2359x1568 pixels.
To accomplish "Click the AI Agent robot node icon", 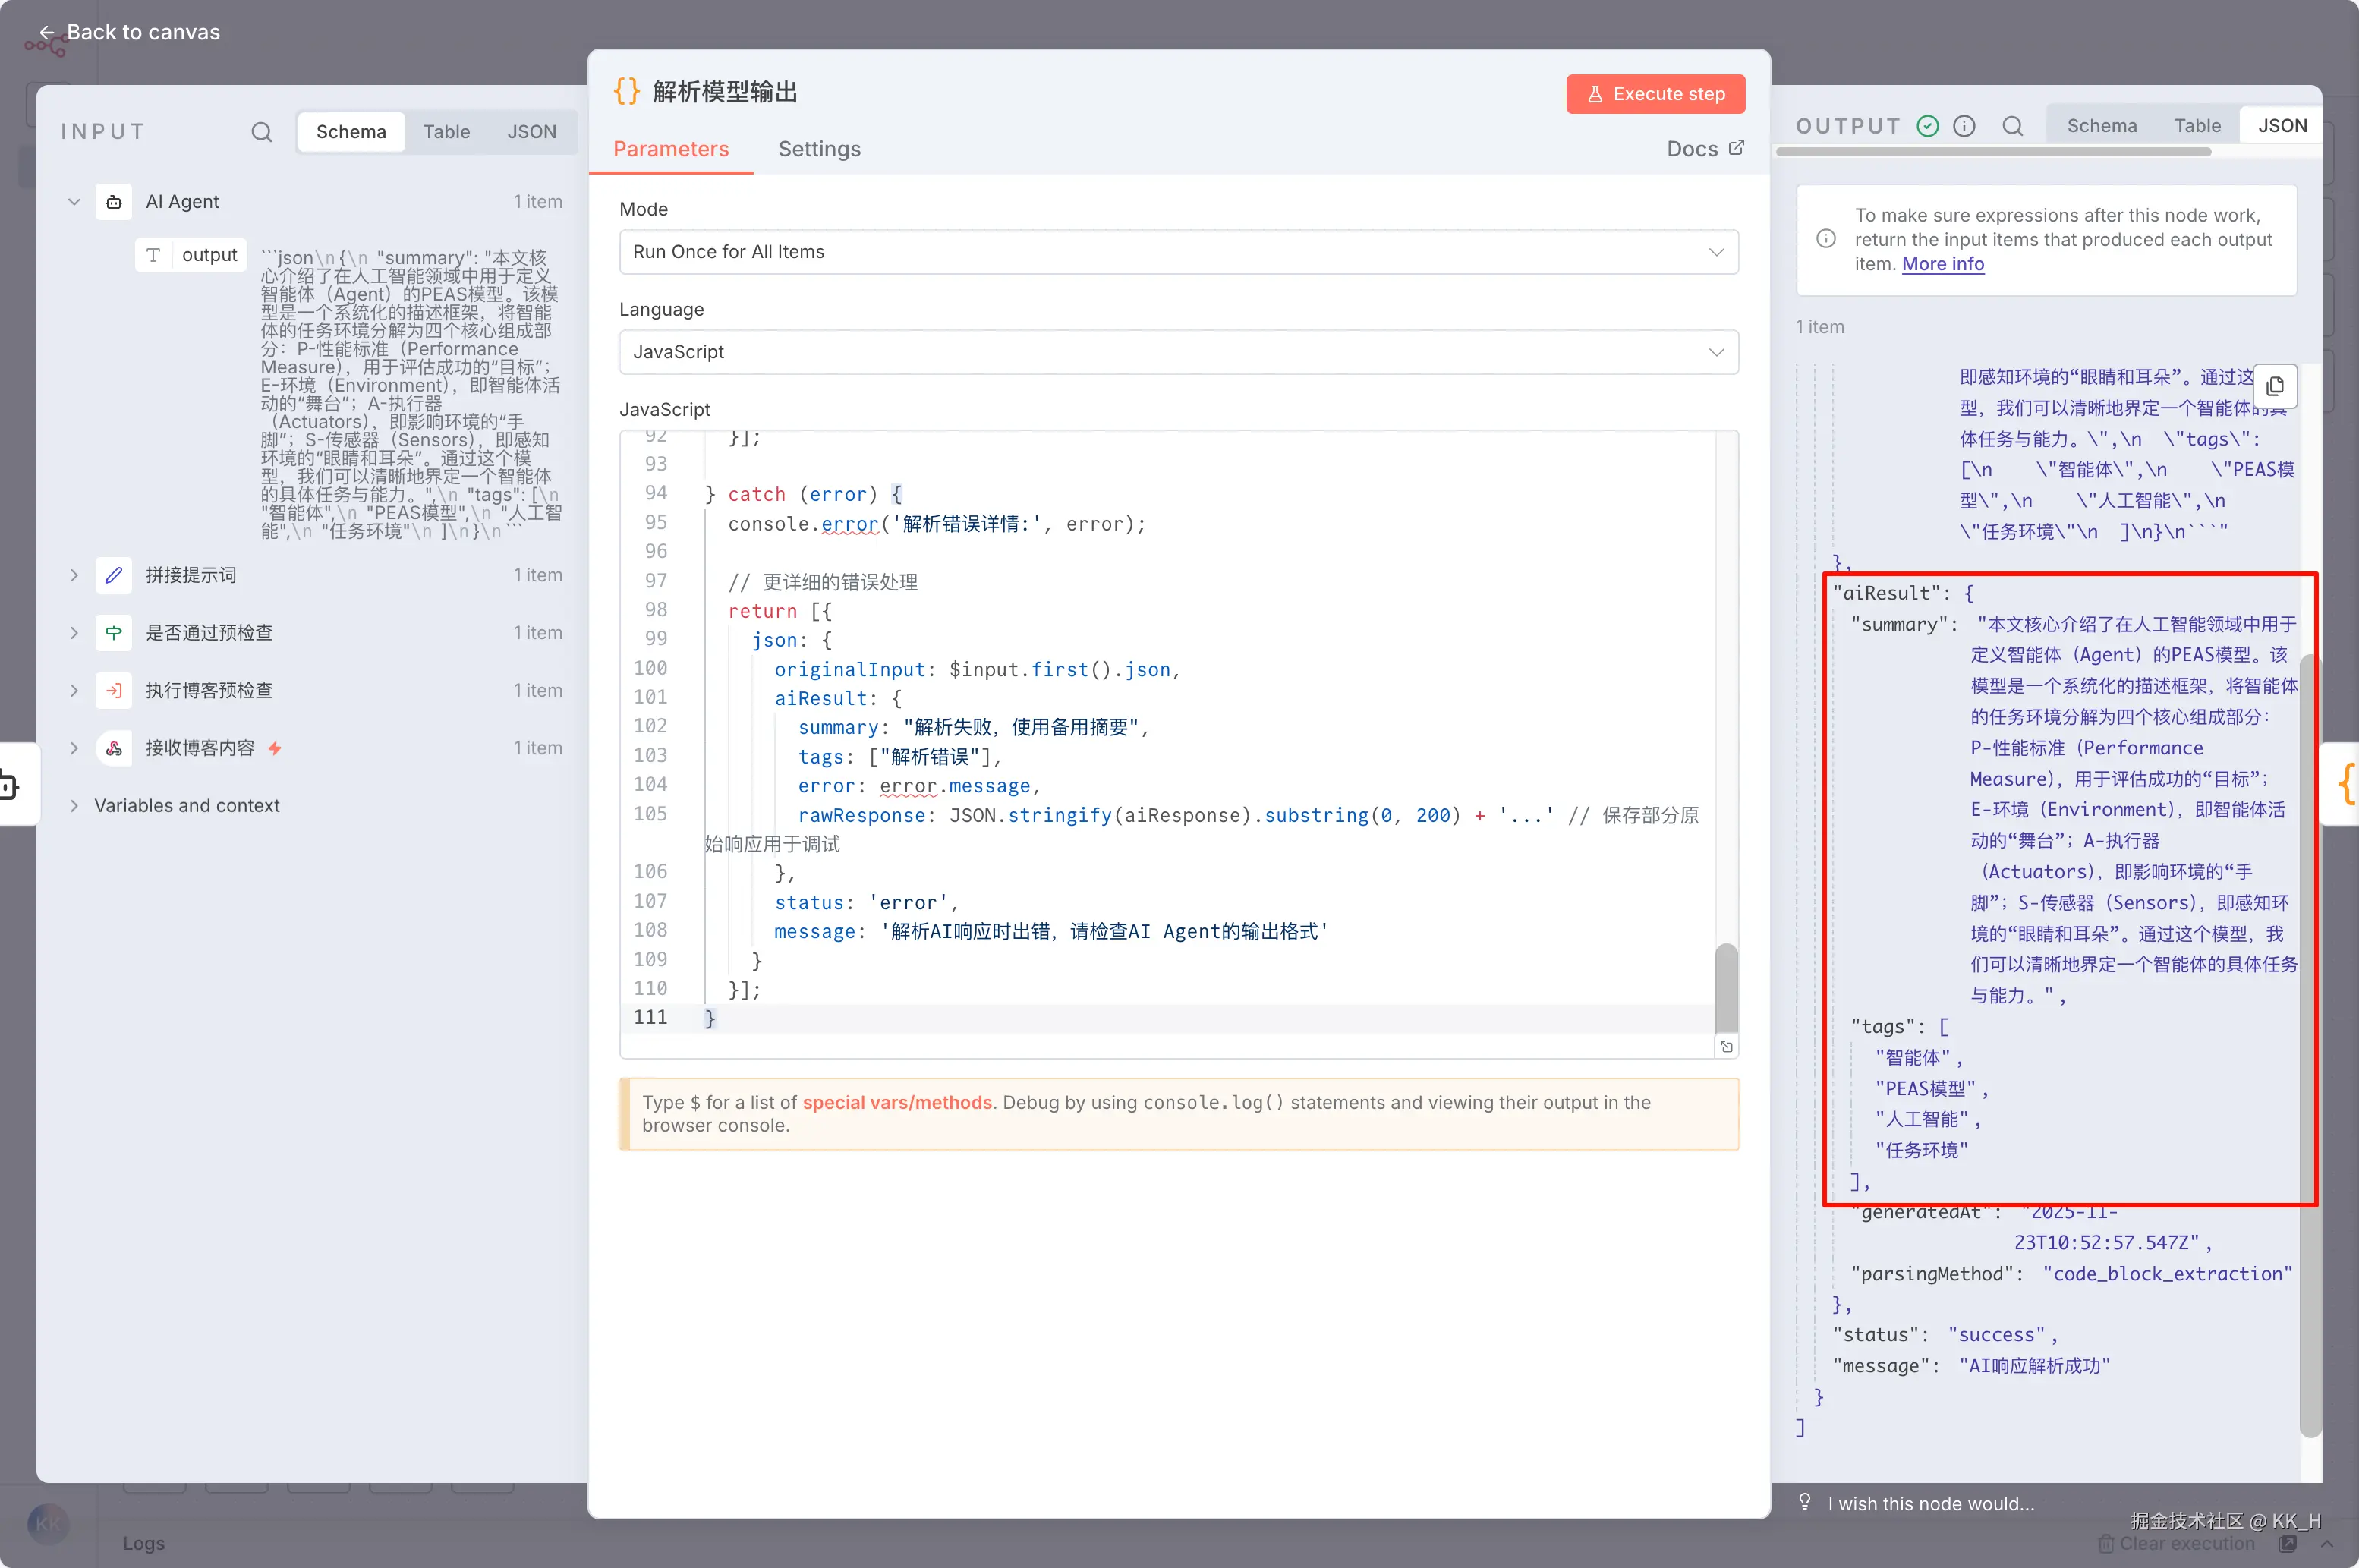I will click(x=114, y=202).
